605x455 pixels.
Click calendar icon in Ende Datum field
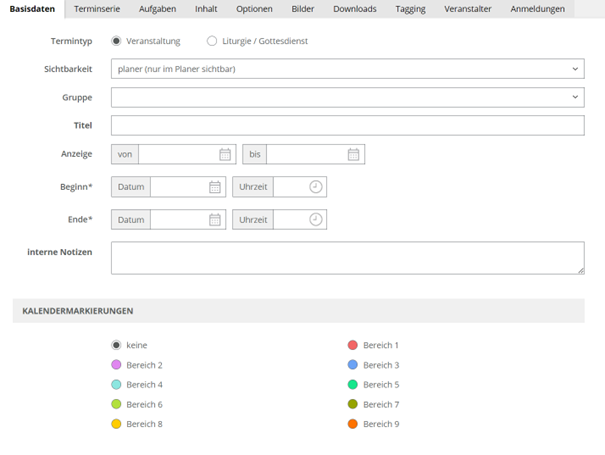click(215, 219)
